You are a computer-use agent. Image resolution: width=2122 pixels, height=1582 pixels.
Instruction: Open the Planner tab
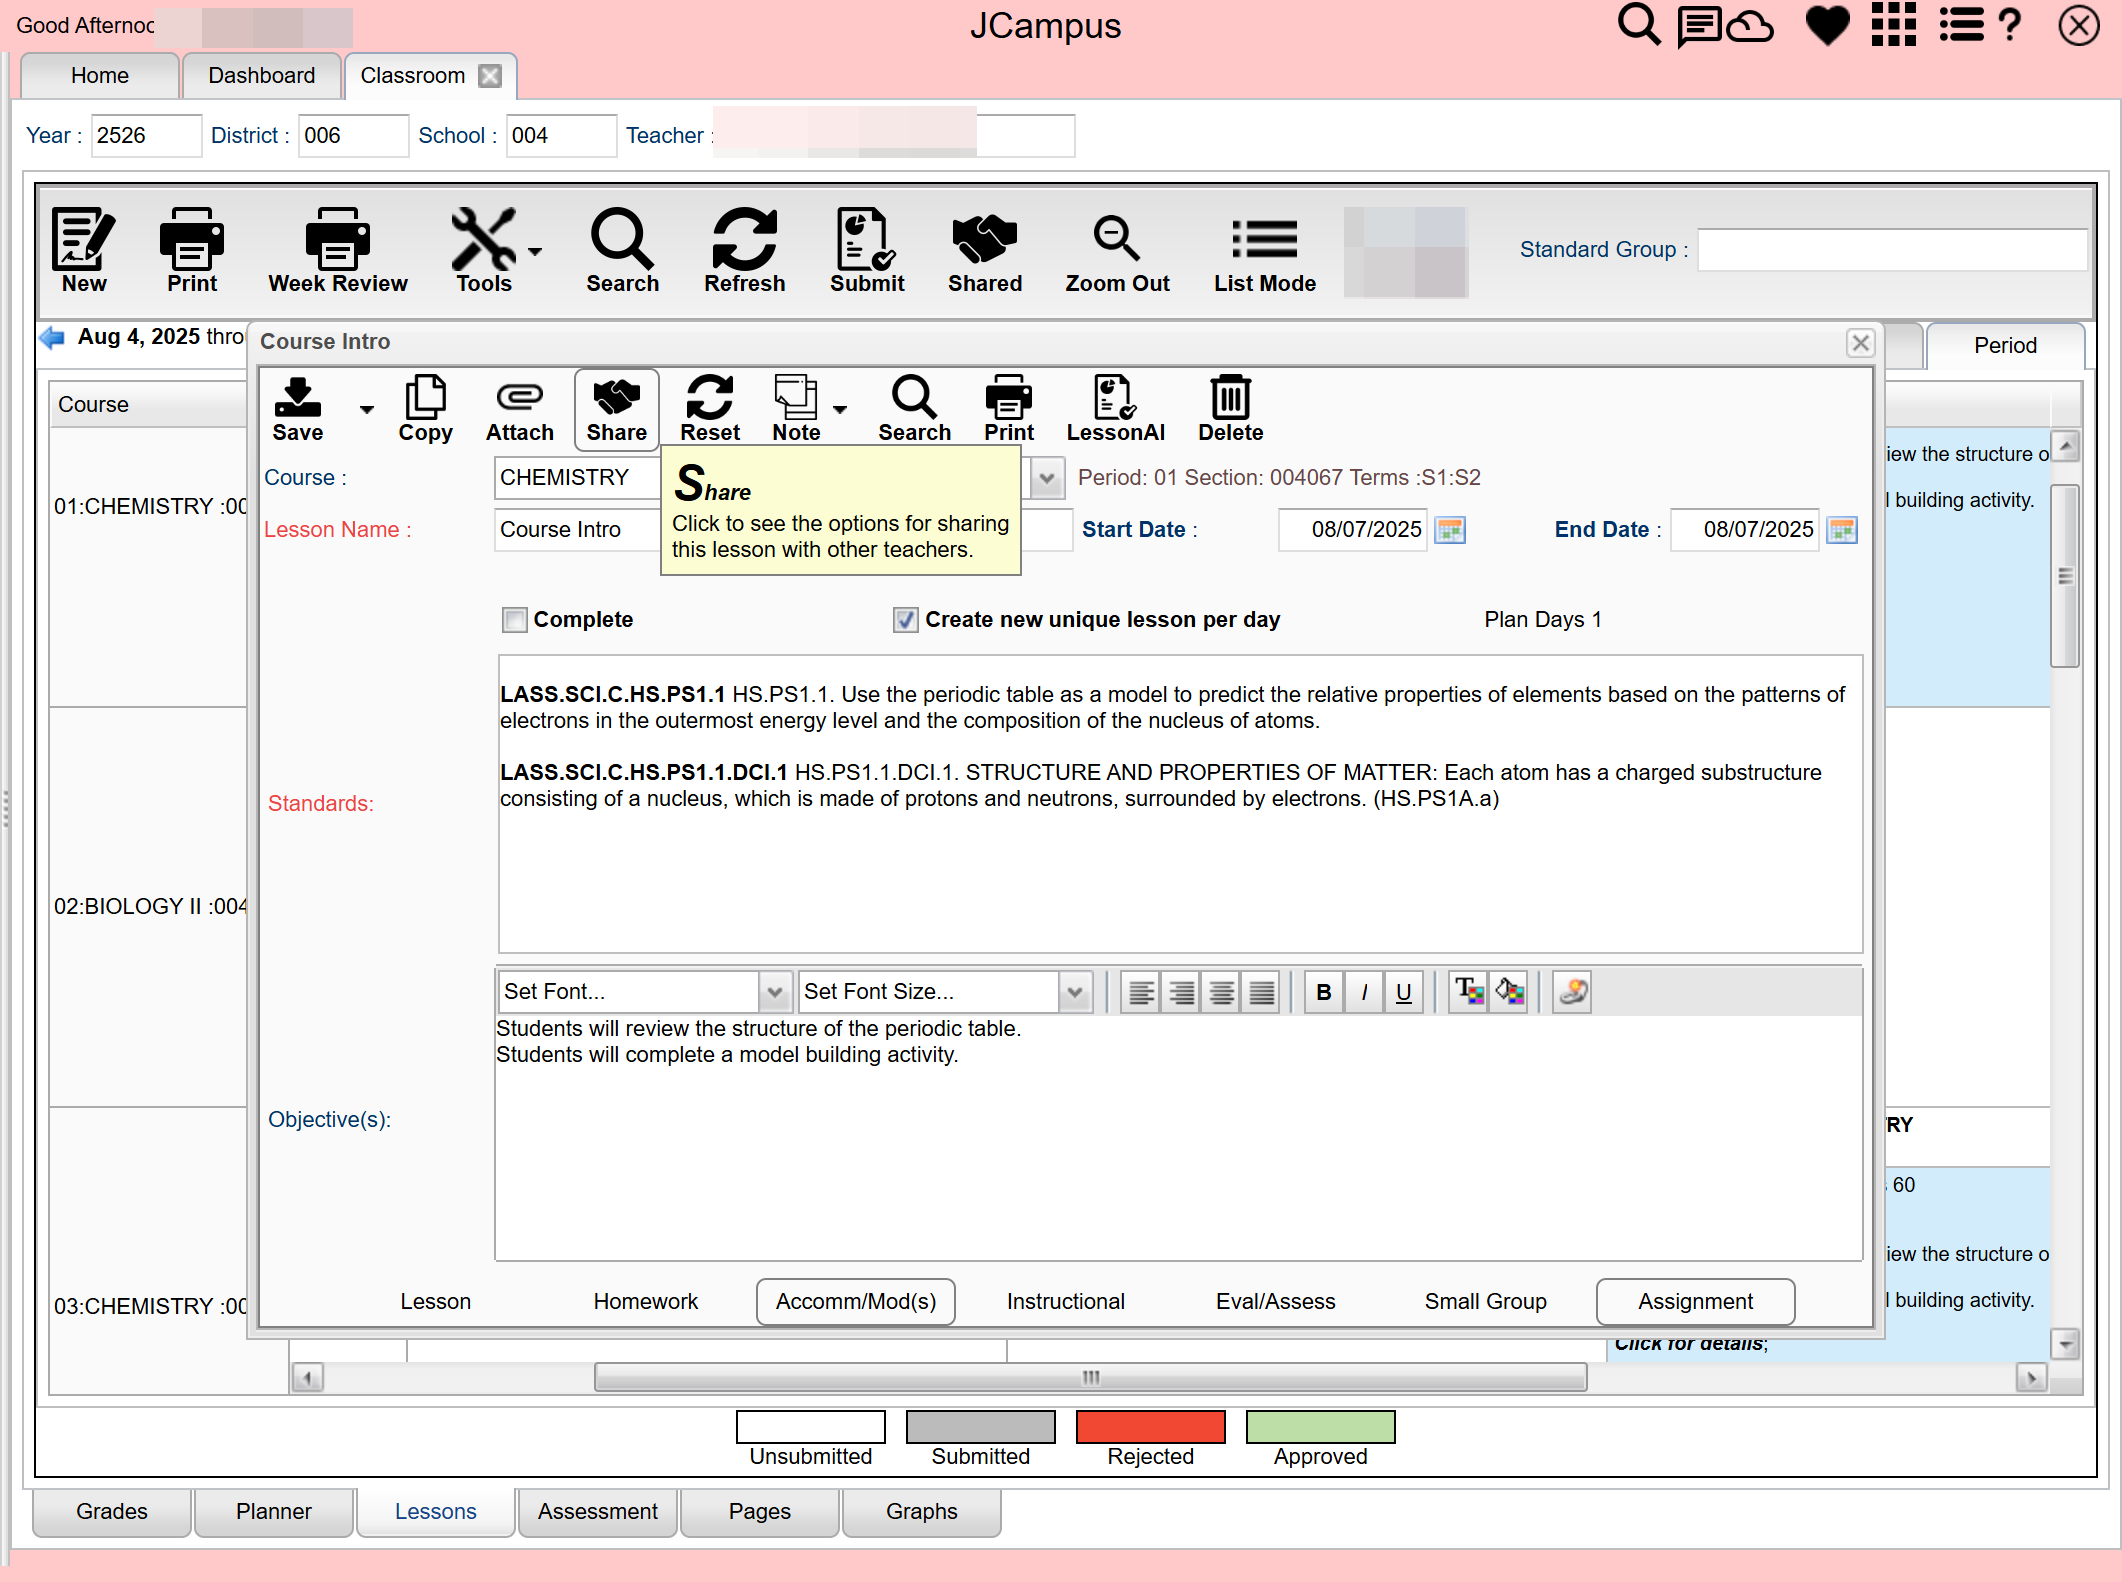(274, 1511)
